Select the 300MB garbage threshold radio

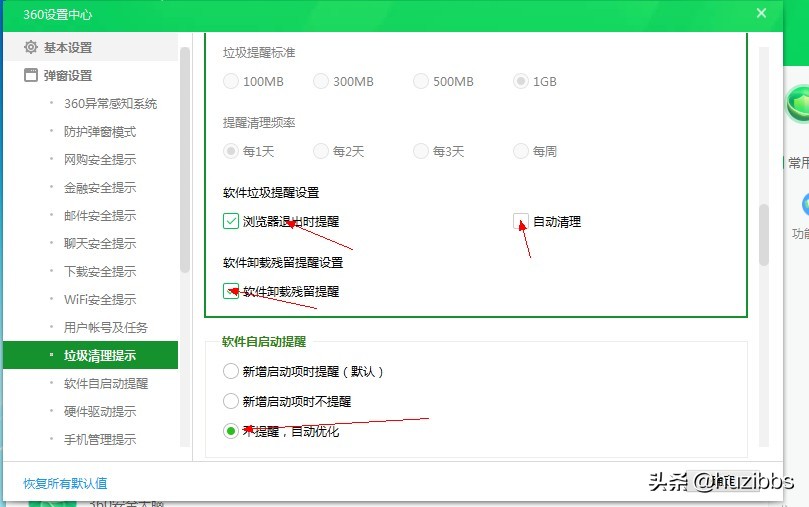pyautogui.click(x=321, y=81)
